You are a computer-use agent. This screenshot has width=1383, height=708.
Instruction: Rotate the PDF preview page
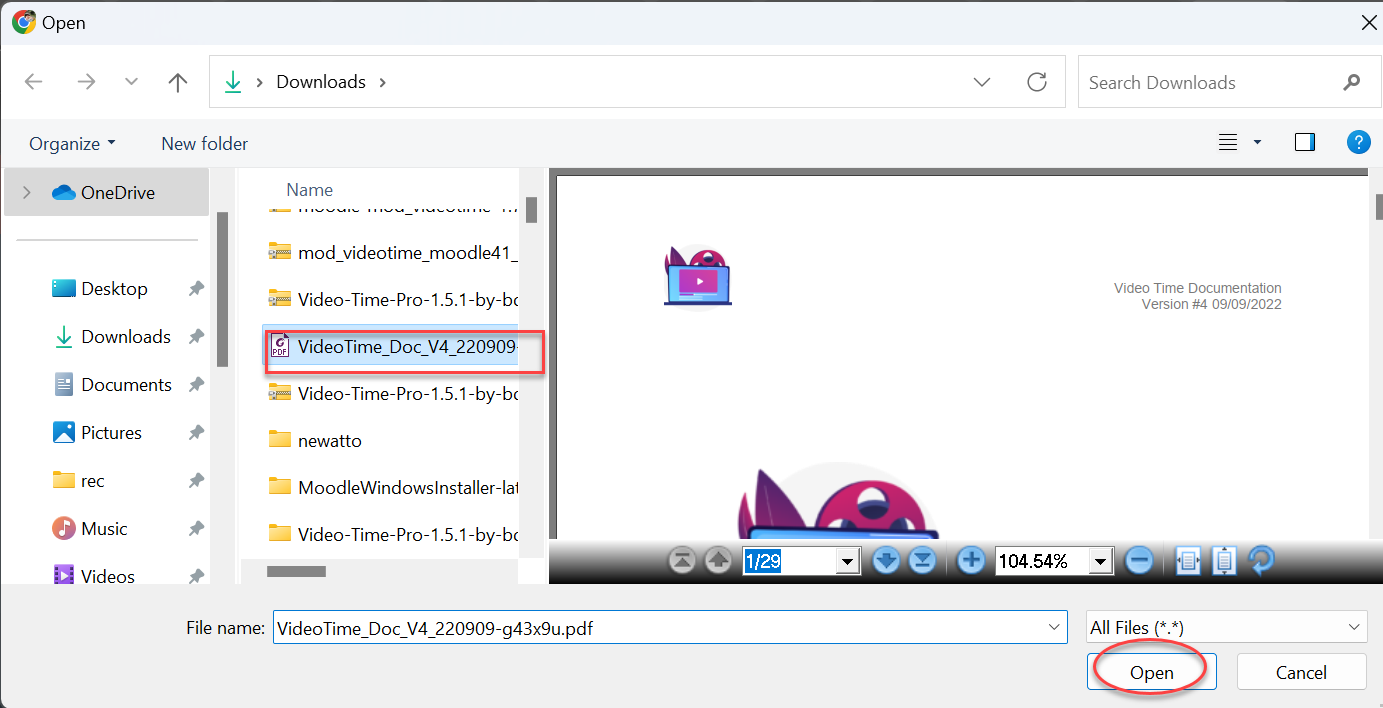[1261, 561]
